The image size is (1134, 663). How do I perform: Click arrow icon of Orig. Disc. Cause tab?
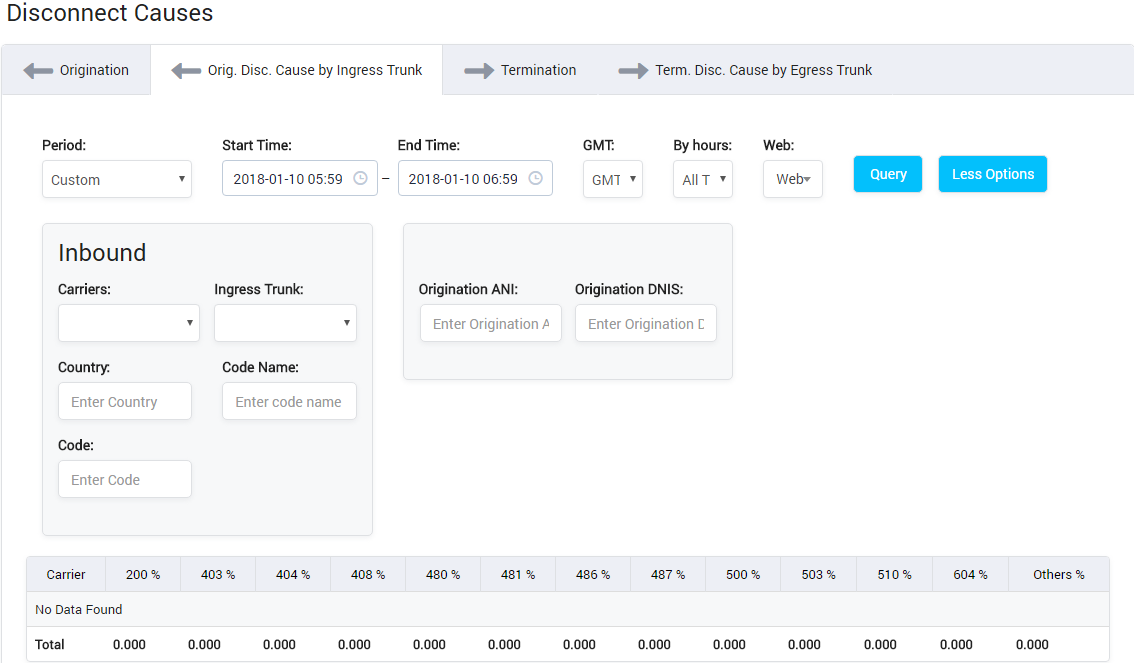[x=186, y=71]
